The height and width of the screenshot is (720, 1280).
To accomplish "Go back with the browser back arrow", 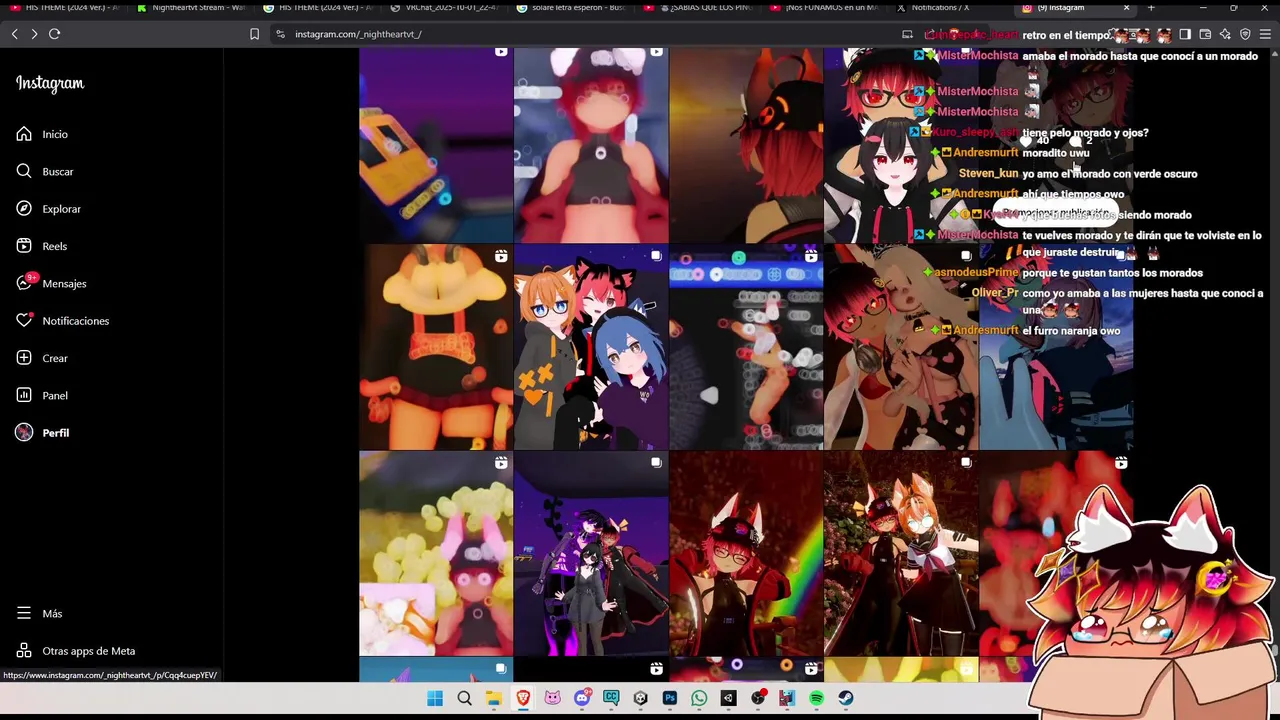I will [14, 34].
